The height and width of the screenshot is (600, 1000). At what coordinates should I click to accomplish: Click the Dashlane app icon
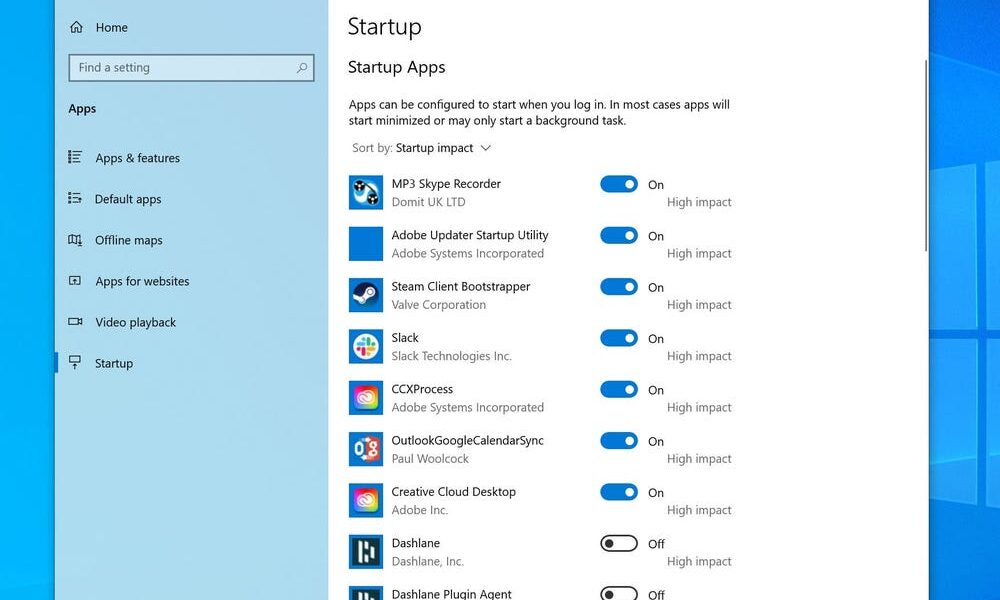(x=366, y=552)
